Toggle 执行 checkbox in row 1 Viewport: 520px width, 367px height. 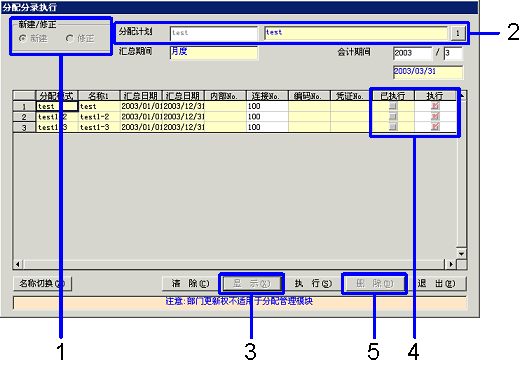pyautogui.click(x=435, y=106)
